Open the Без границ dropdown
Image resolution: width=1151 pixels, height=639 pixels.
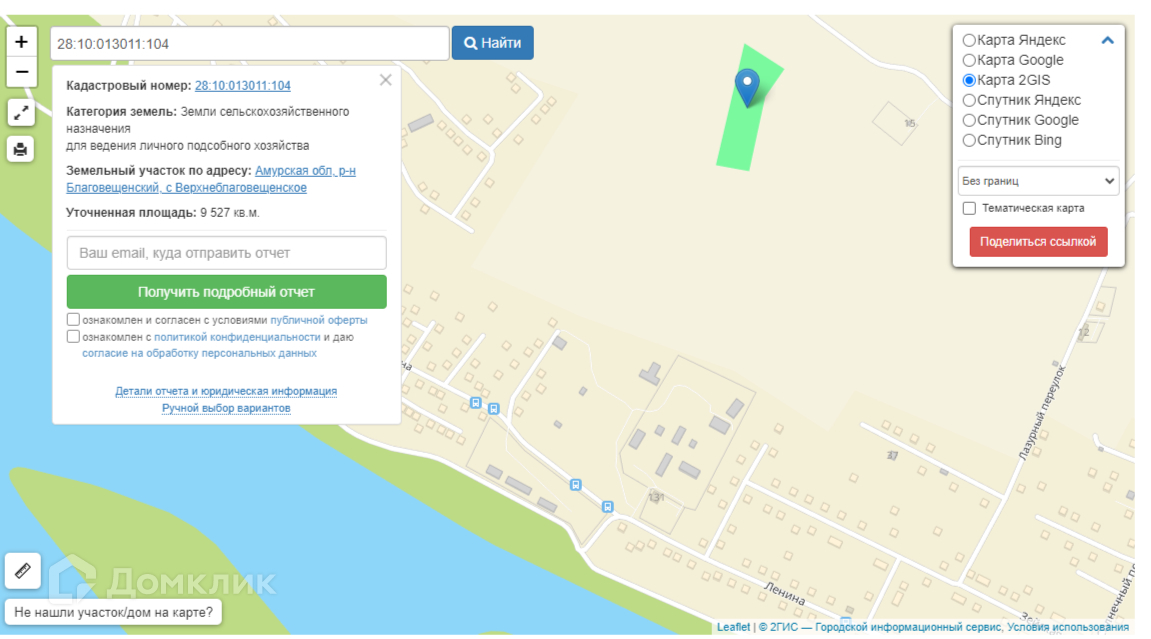[x=1038, y=181]
